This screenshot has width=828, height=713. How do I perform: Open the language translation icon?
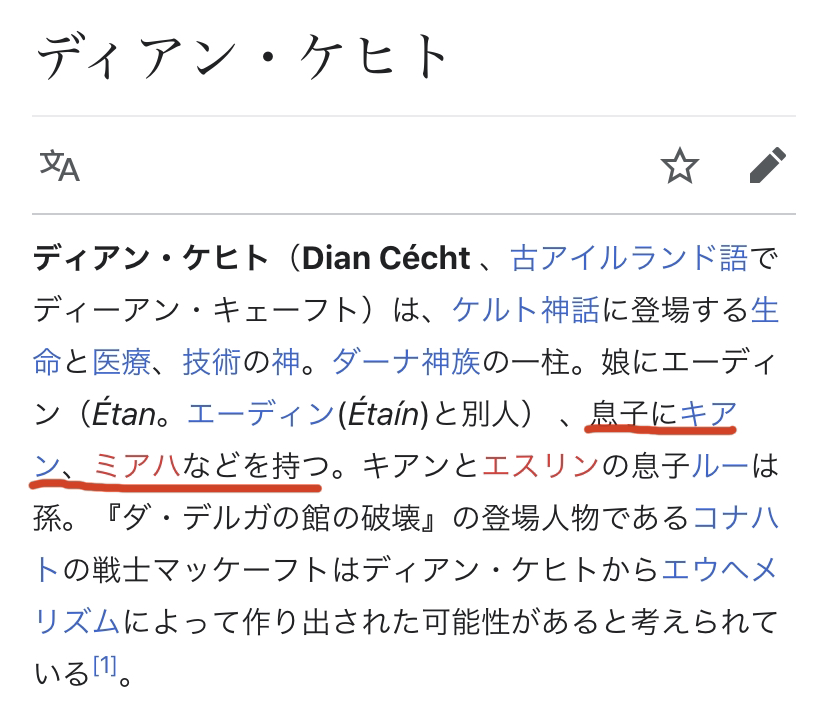59,166
